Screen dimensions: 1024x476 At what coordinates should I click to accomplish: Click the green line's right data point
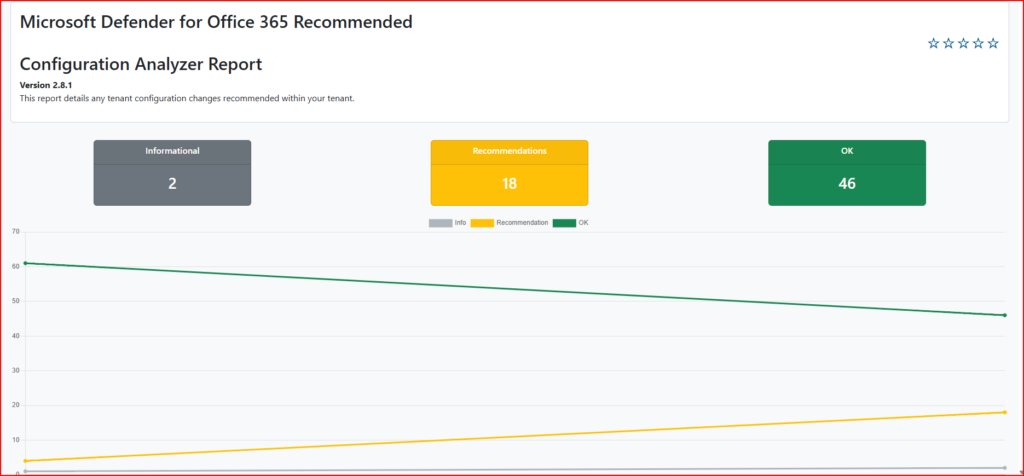(1004, 315)
